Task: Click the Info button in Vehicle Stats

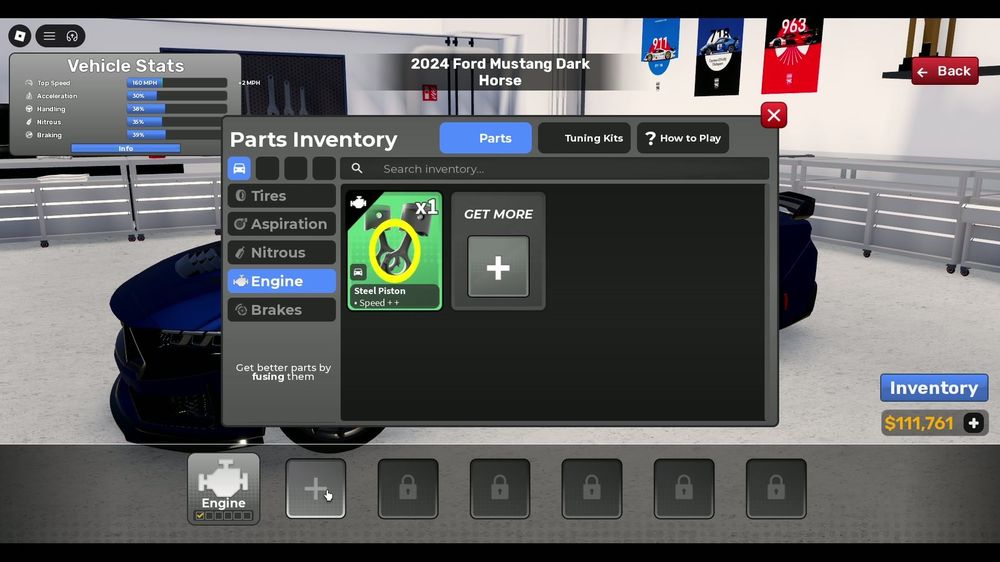Action: [126, 148]
